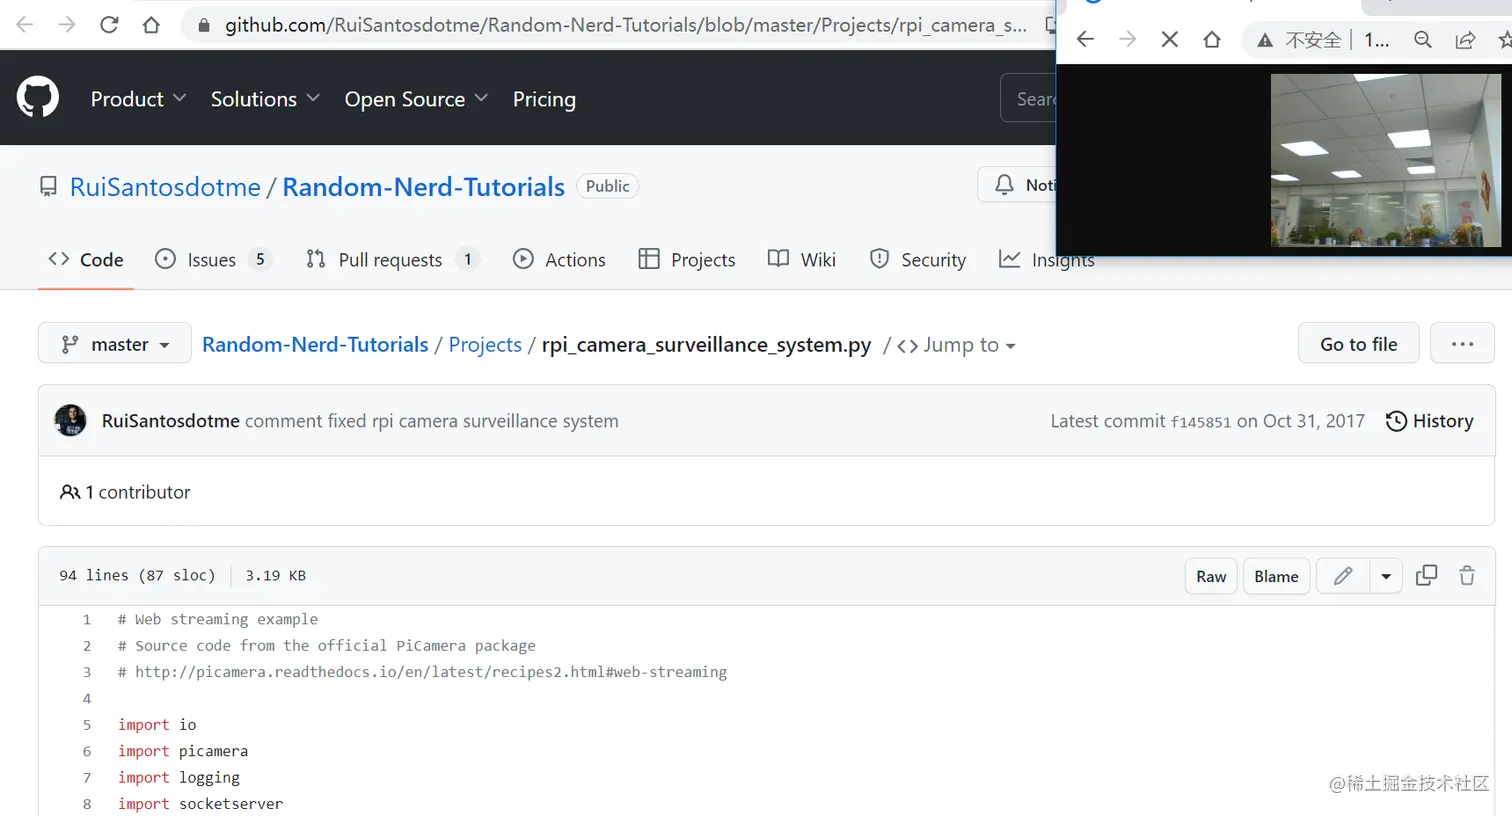
Task: Select code line number 8
Action: pos(87,804)
